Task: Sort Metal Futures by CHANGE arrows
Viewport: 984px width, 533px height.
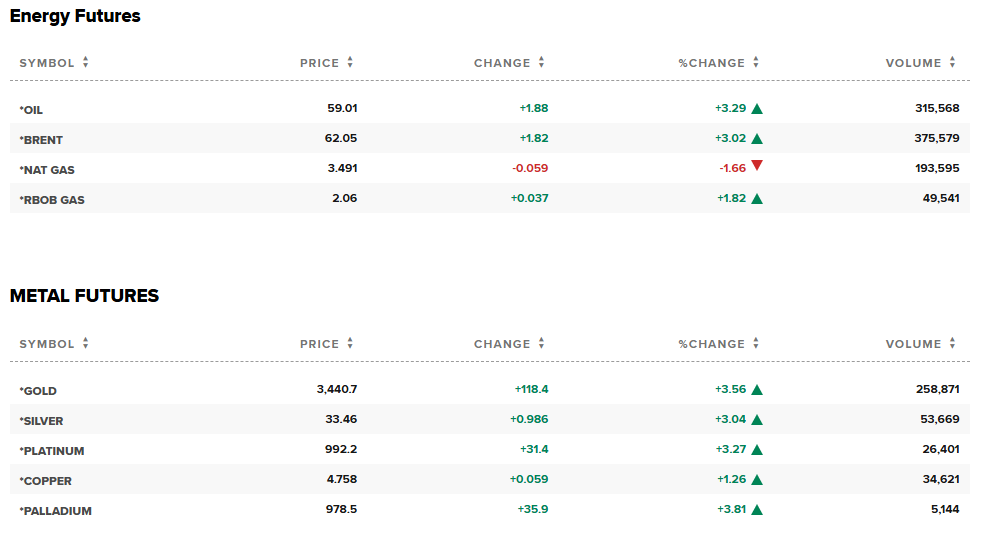Action: (542, 343)
